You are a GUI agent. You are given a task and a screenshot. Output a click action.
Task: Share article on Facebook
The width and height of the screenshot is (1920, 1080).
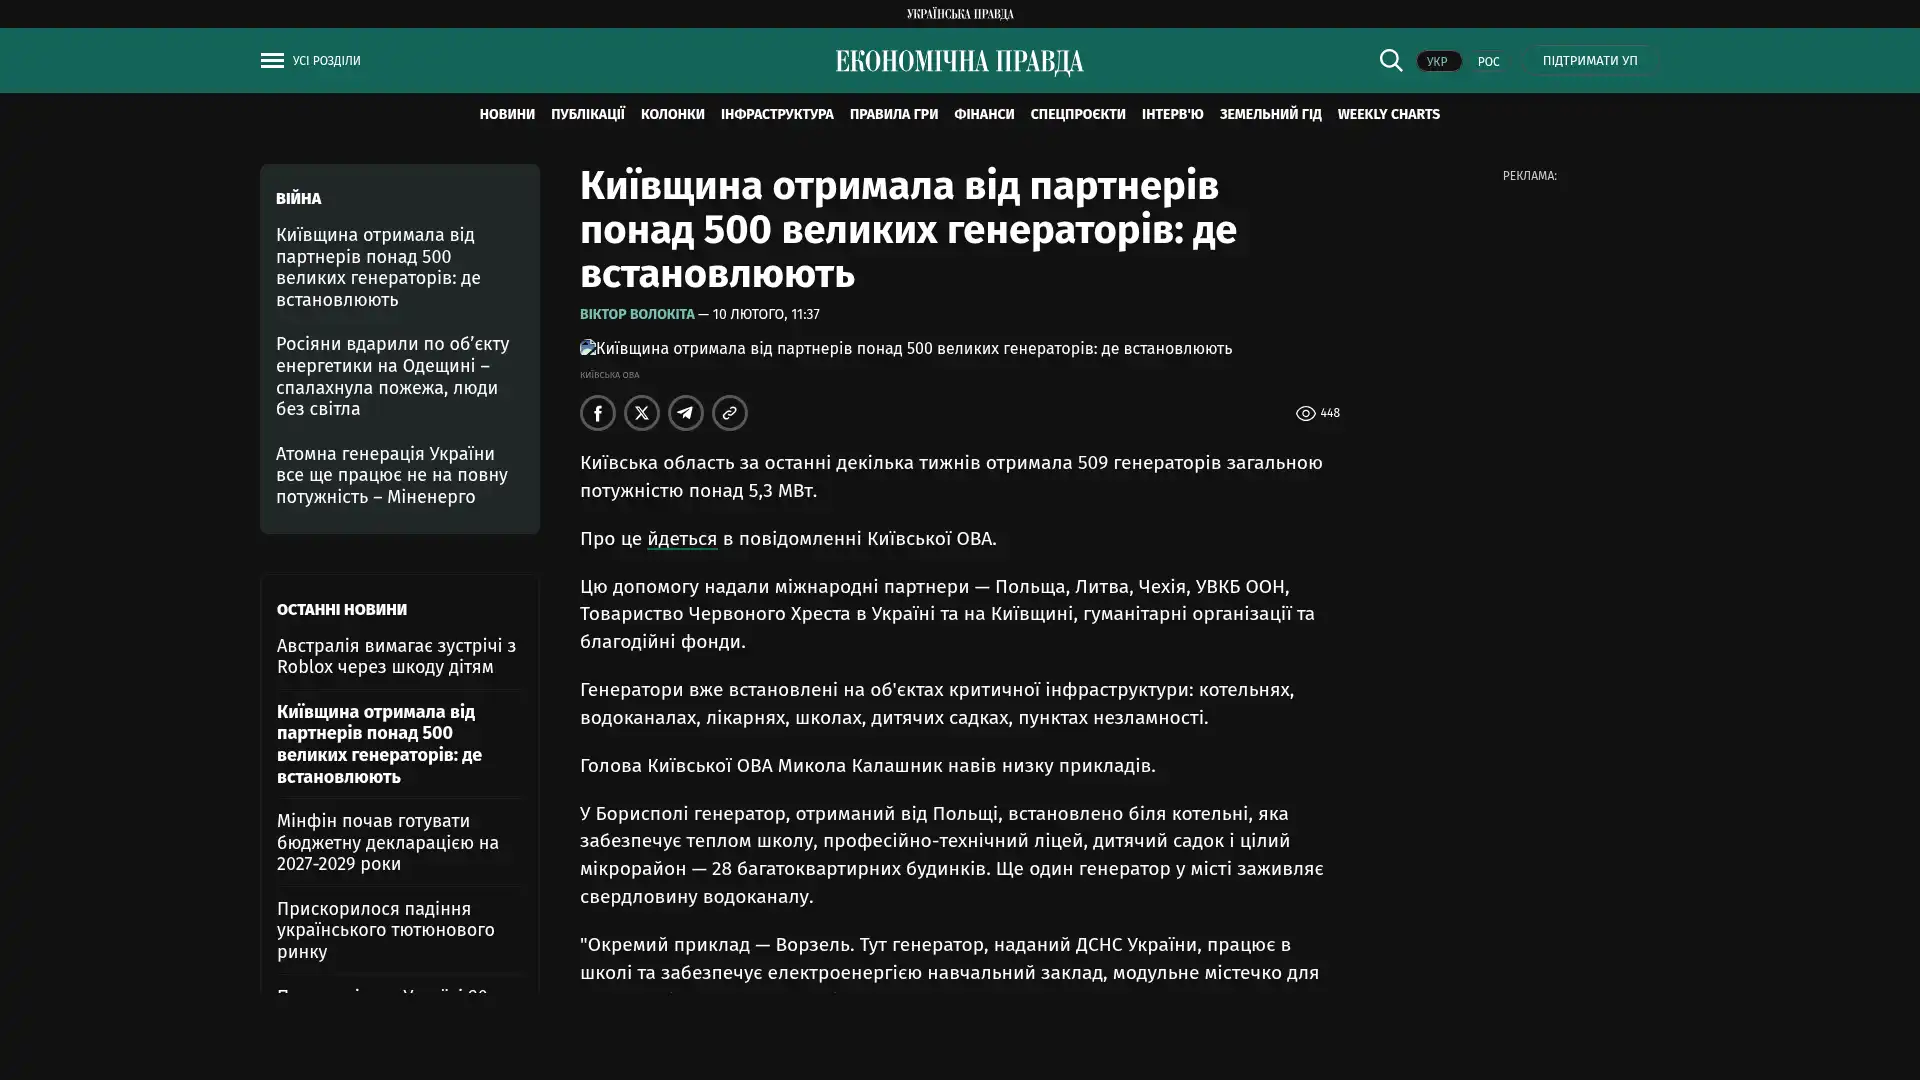(598, 413)
